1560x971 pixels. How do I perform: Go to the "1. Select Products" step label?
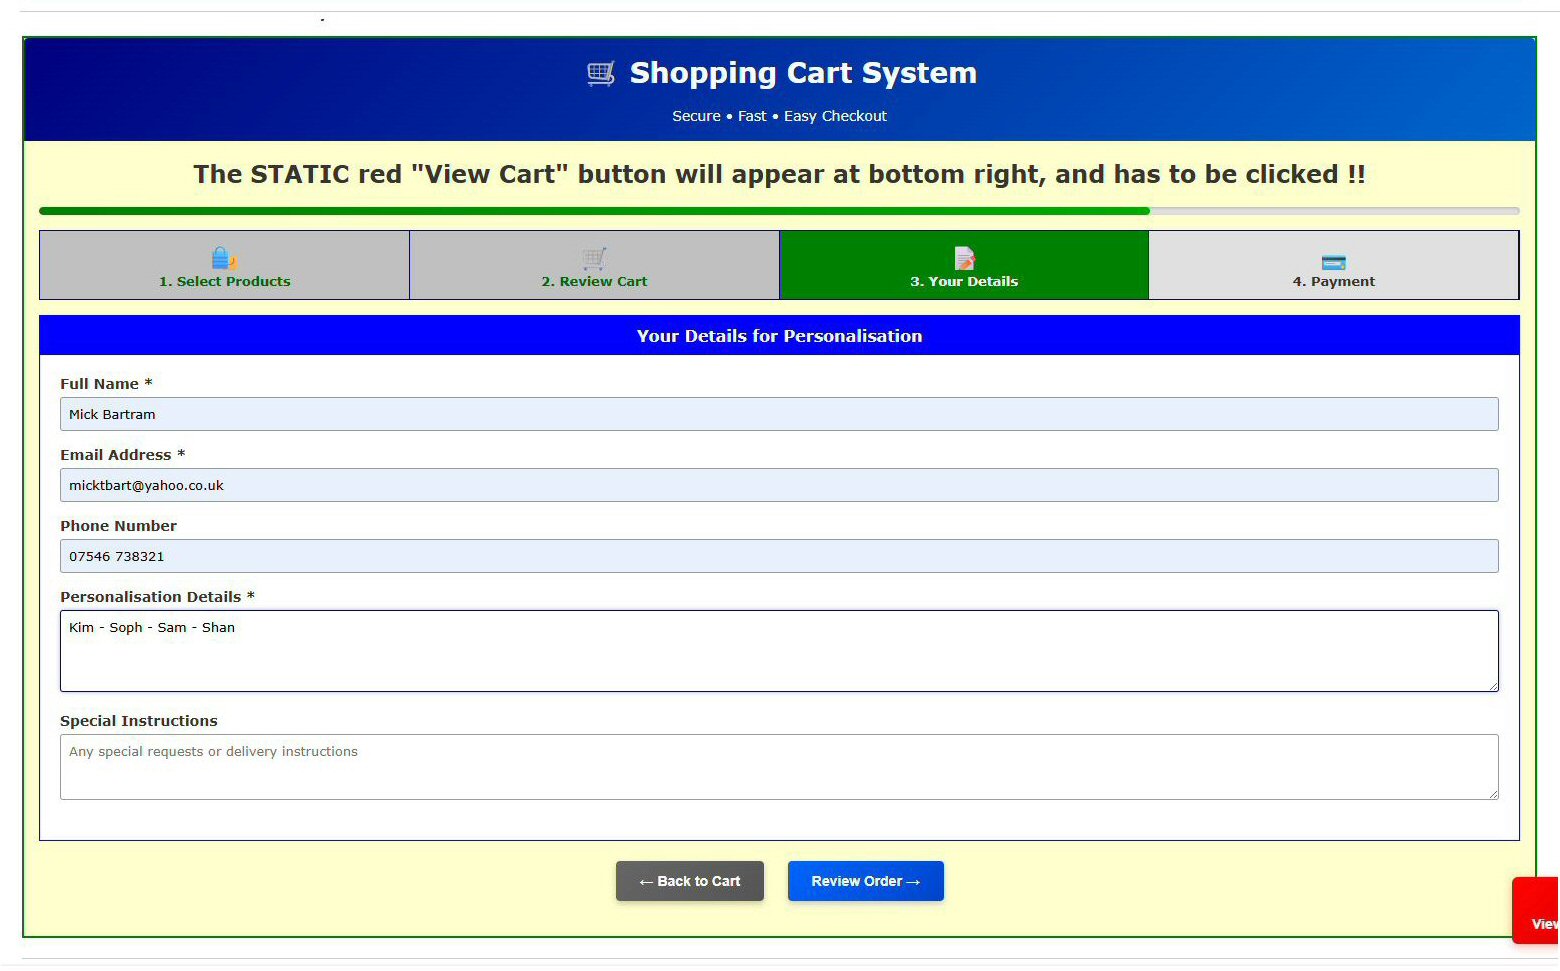click(224, 282)
